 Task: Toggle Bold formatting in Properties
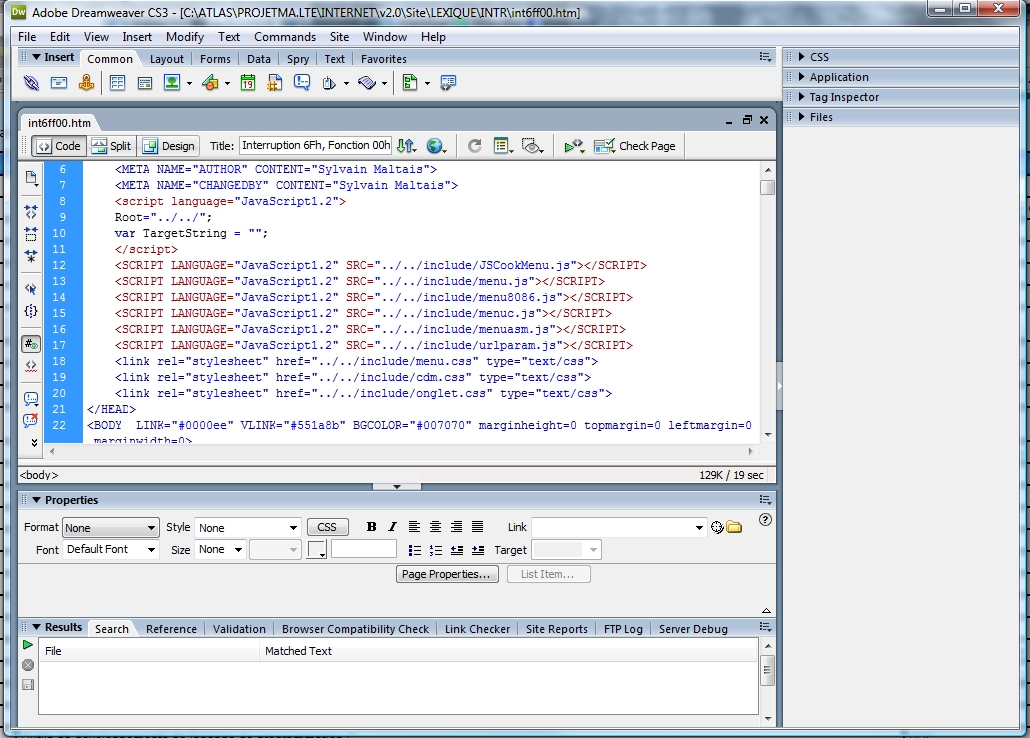372,527
